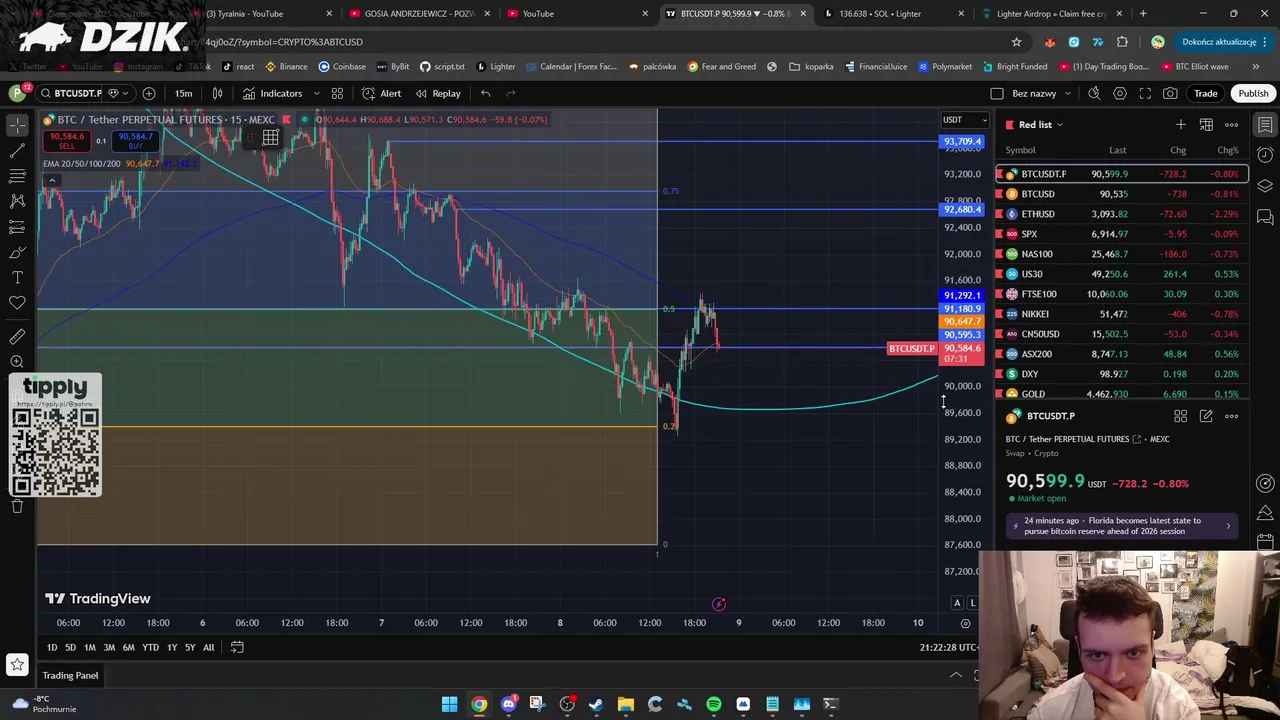The width and height of the screenshot is (1280, 720).
Task: Open the chat icon in right sidebar
Action: [1265, 217]
